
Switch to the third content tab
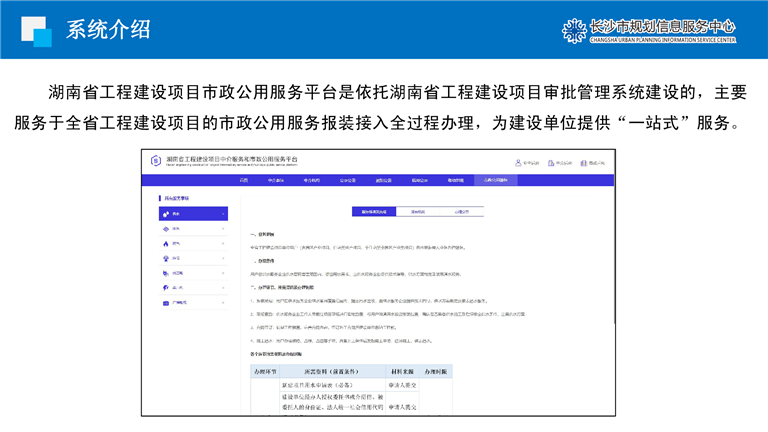(462, 212)
